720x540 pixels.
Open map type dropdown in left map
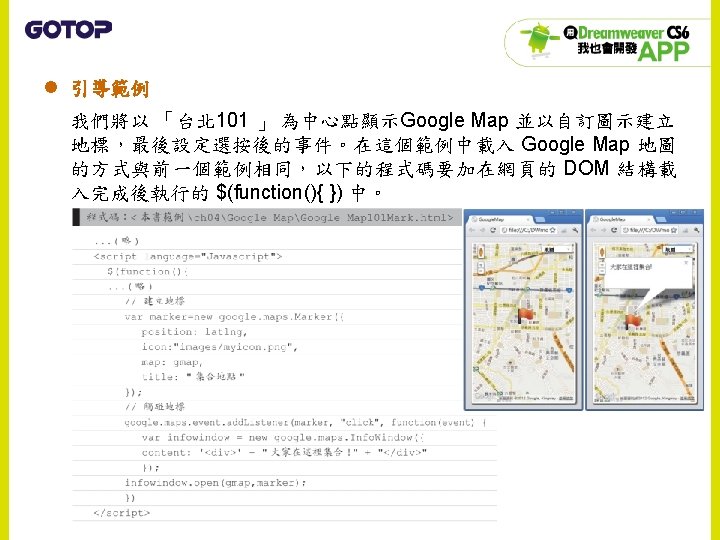point(557,250)
